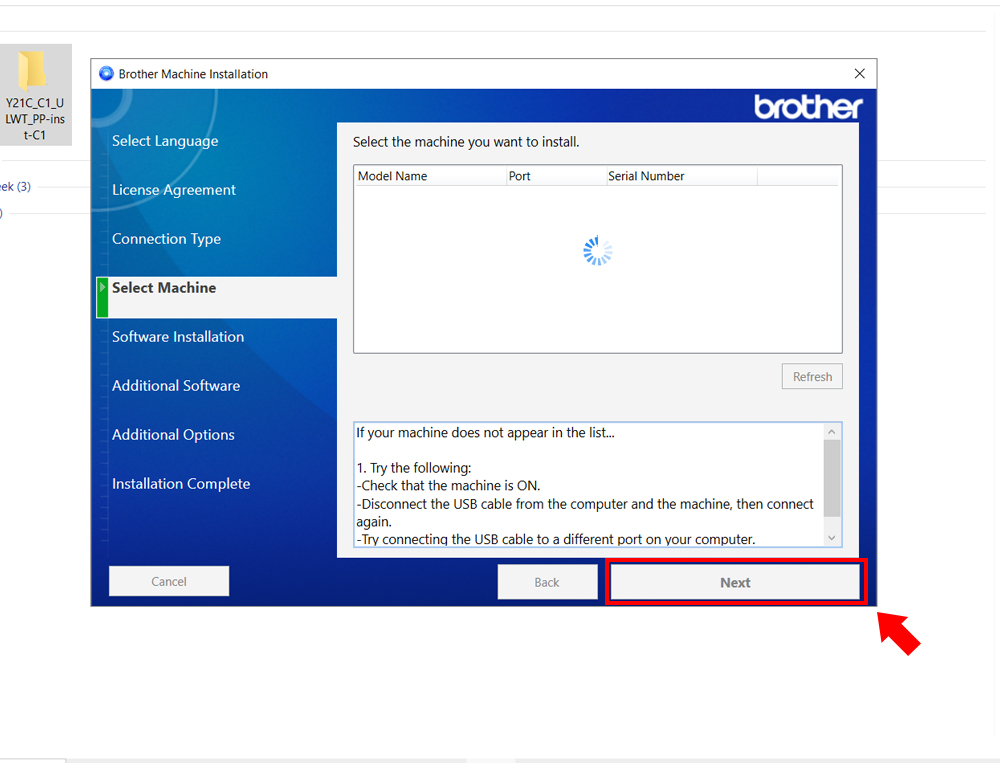Viewport: 1000px width, 763px height.
Task: Click the Next button
Action: [x=735, y=582]
